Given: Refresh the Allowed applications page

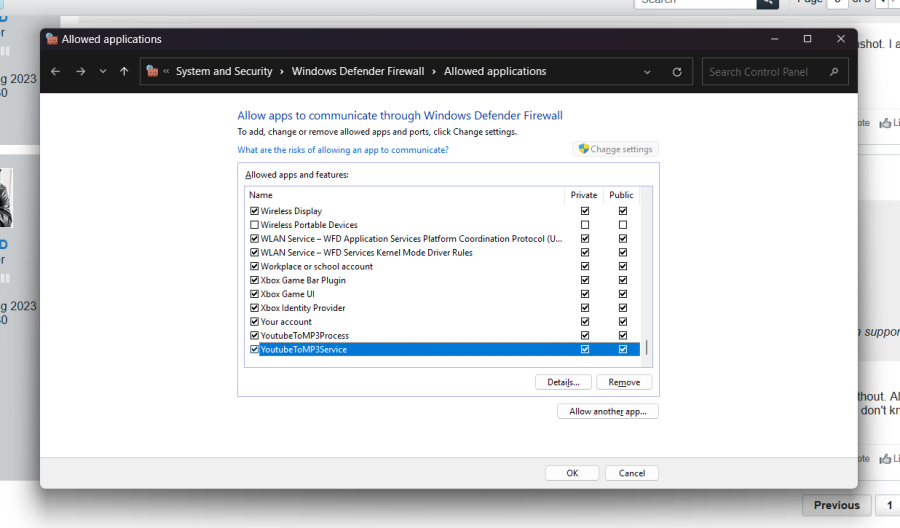Looking at the screenshot, I should pos(677,72).
